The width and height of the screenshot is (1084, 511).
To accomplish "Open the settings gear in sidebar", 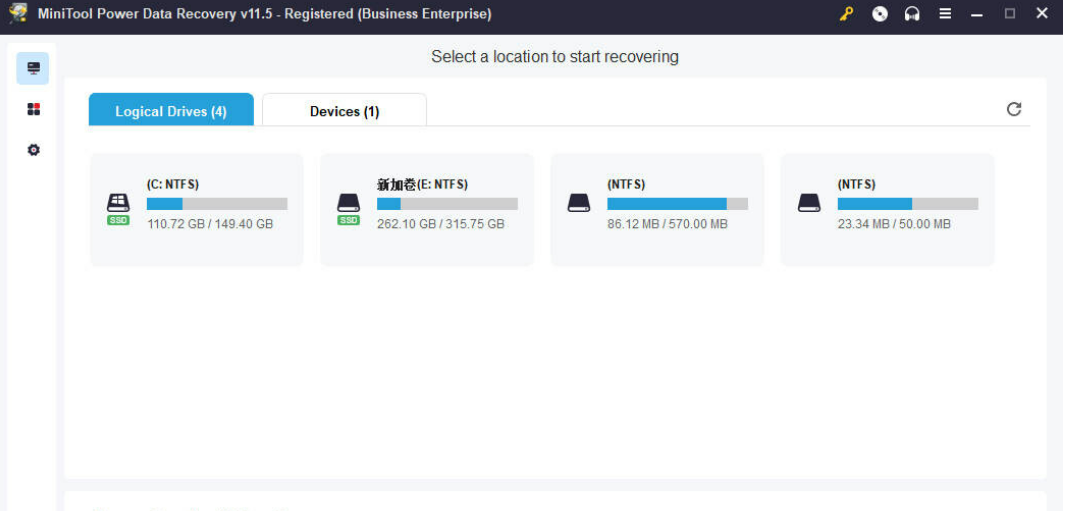I will 33,150.
